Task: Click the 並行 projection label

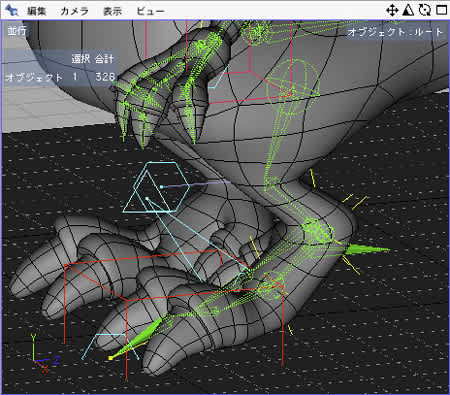Action: [17, 31]
